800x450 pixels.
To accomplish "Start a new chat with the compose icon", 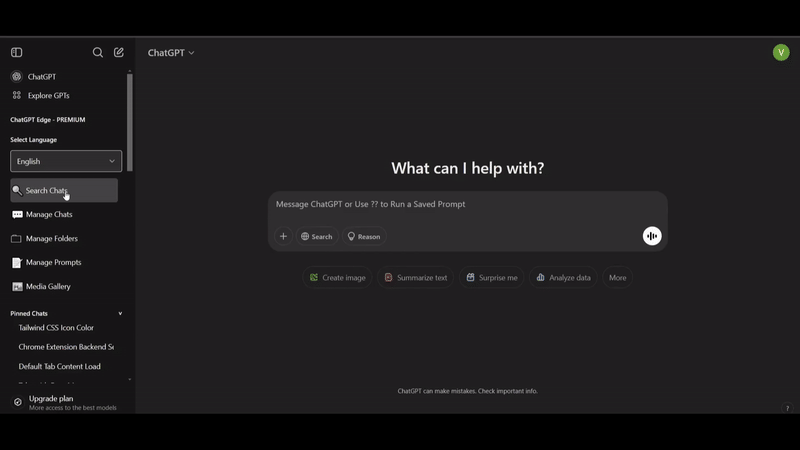I will tap(119, 52).
